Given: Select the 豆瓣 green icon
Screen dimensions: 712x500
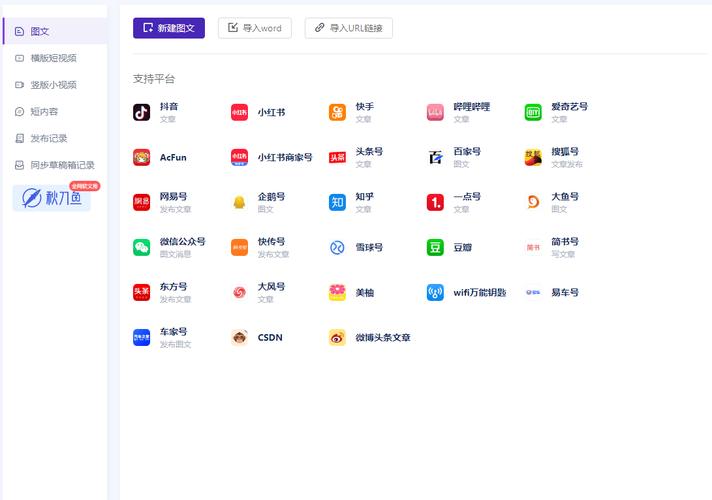Looking at the screenshot, I should (x=435, y=247).
